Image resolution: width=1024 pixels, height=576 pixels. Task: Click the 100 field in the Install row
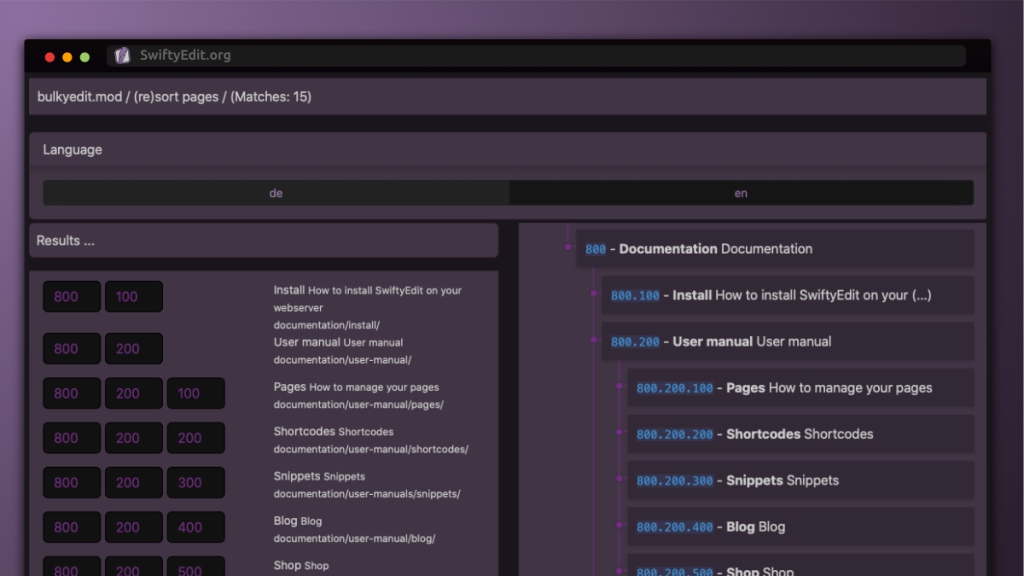coord(134,296)
